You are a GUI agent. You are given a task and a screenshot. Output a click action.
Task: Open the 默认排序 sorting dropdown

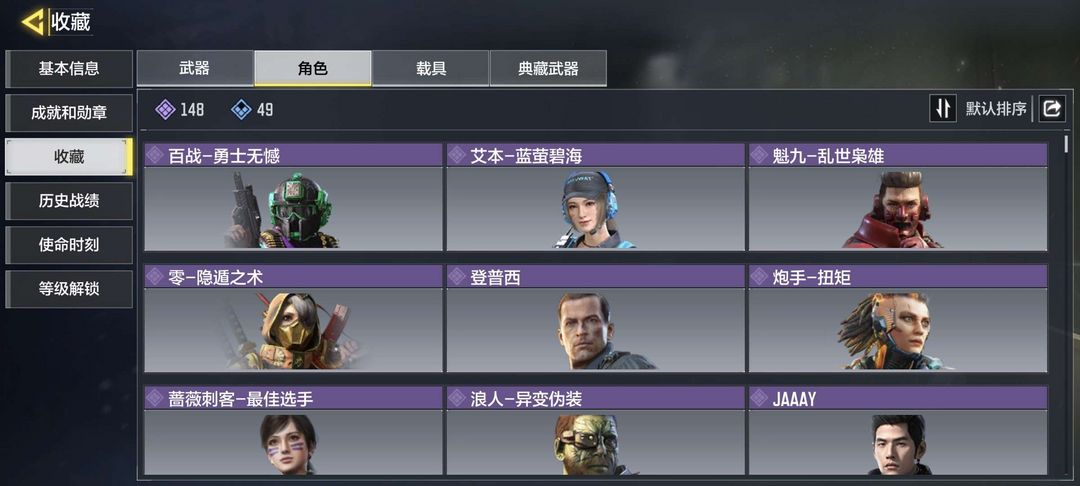pyautogui.click(x=996, y=109)
